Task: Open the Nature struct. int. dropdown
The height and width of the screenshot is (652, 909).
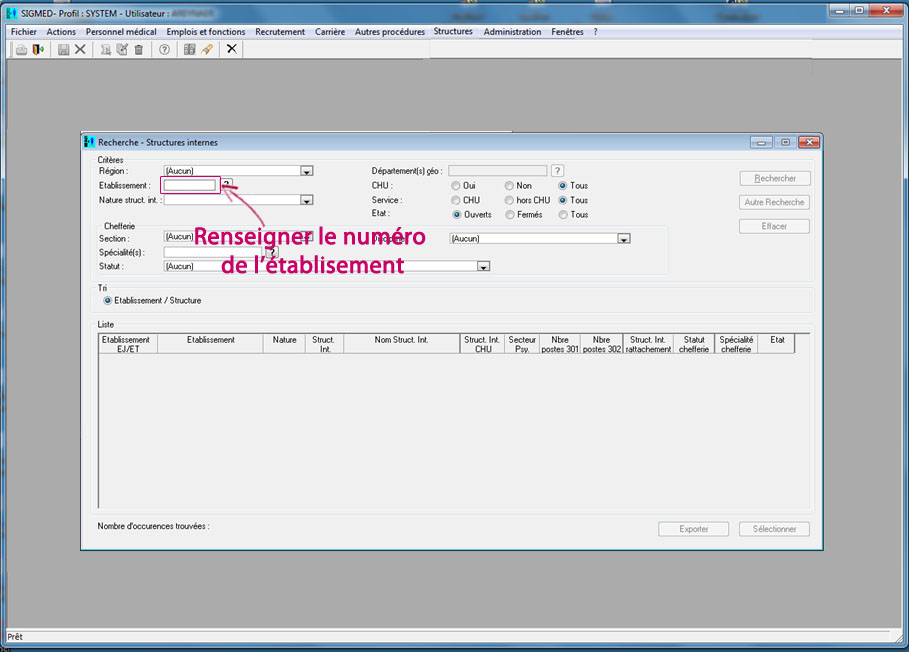Action: [307, 200]
